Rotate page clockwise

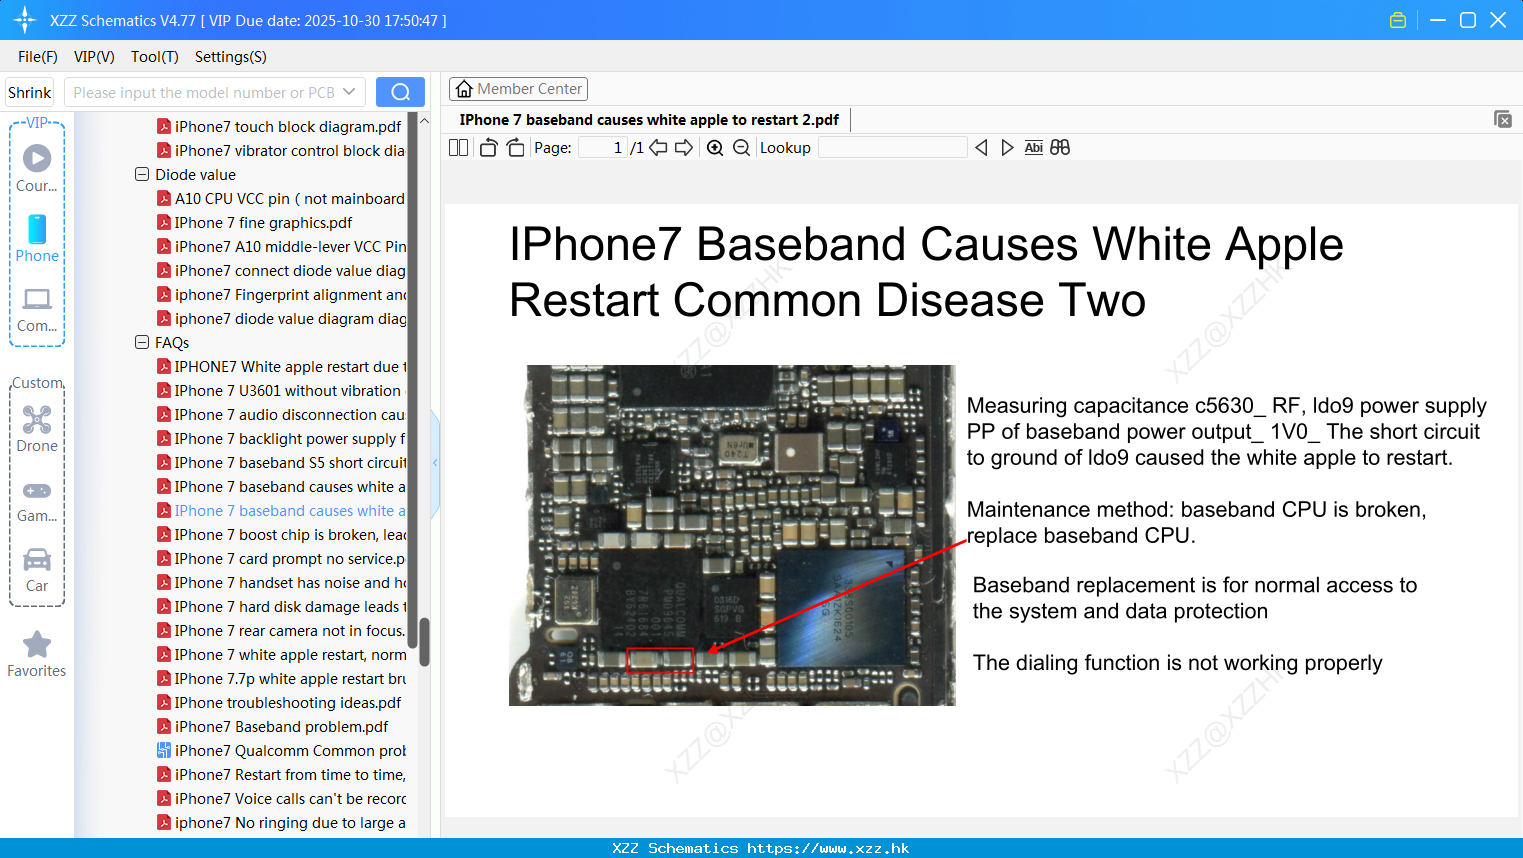[x=515, y=148]
